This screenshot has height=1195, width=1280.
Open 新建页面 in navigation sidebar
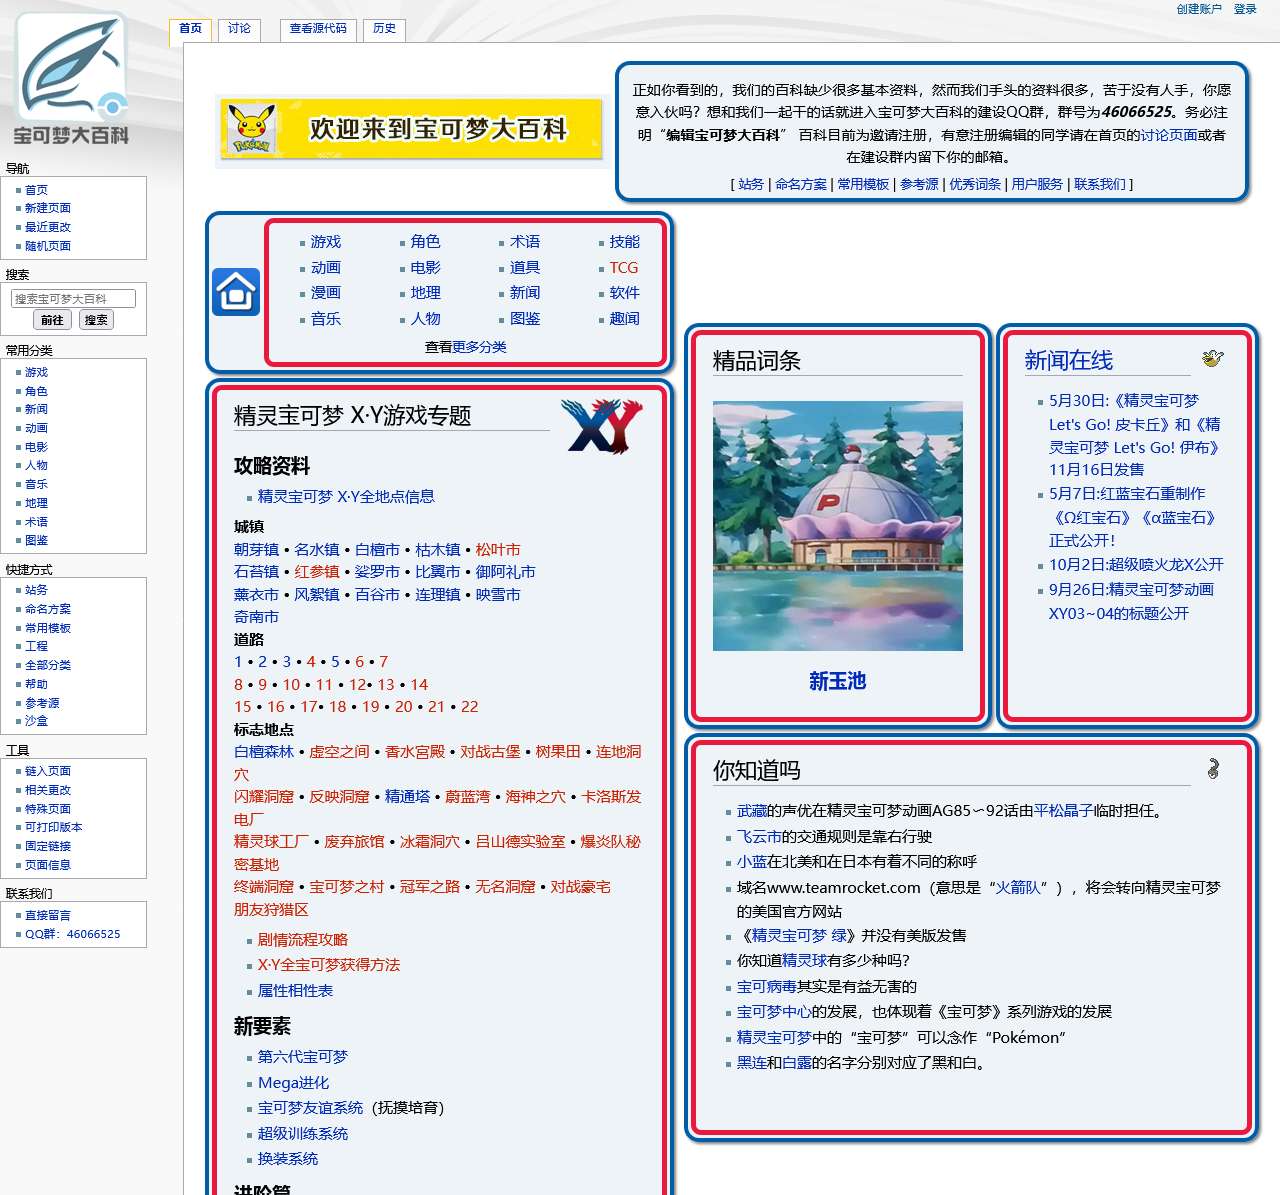(48, 208)
